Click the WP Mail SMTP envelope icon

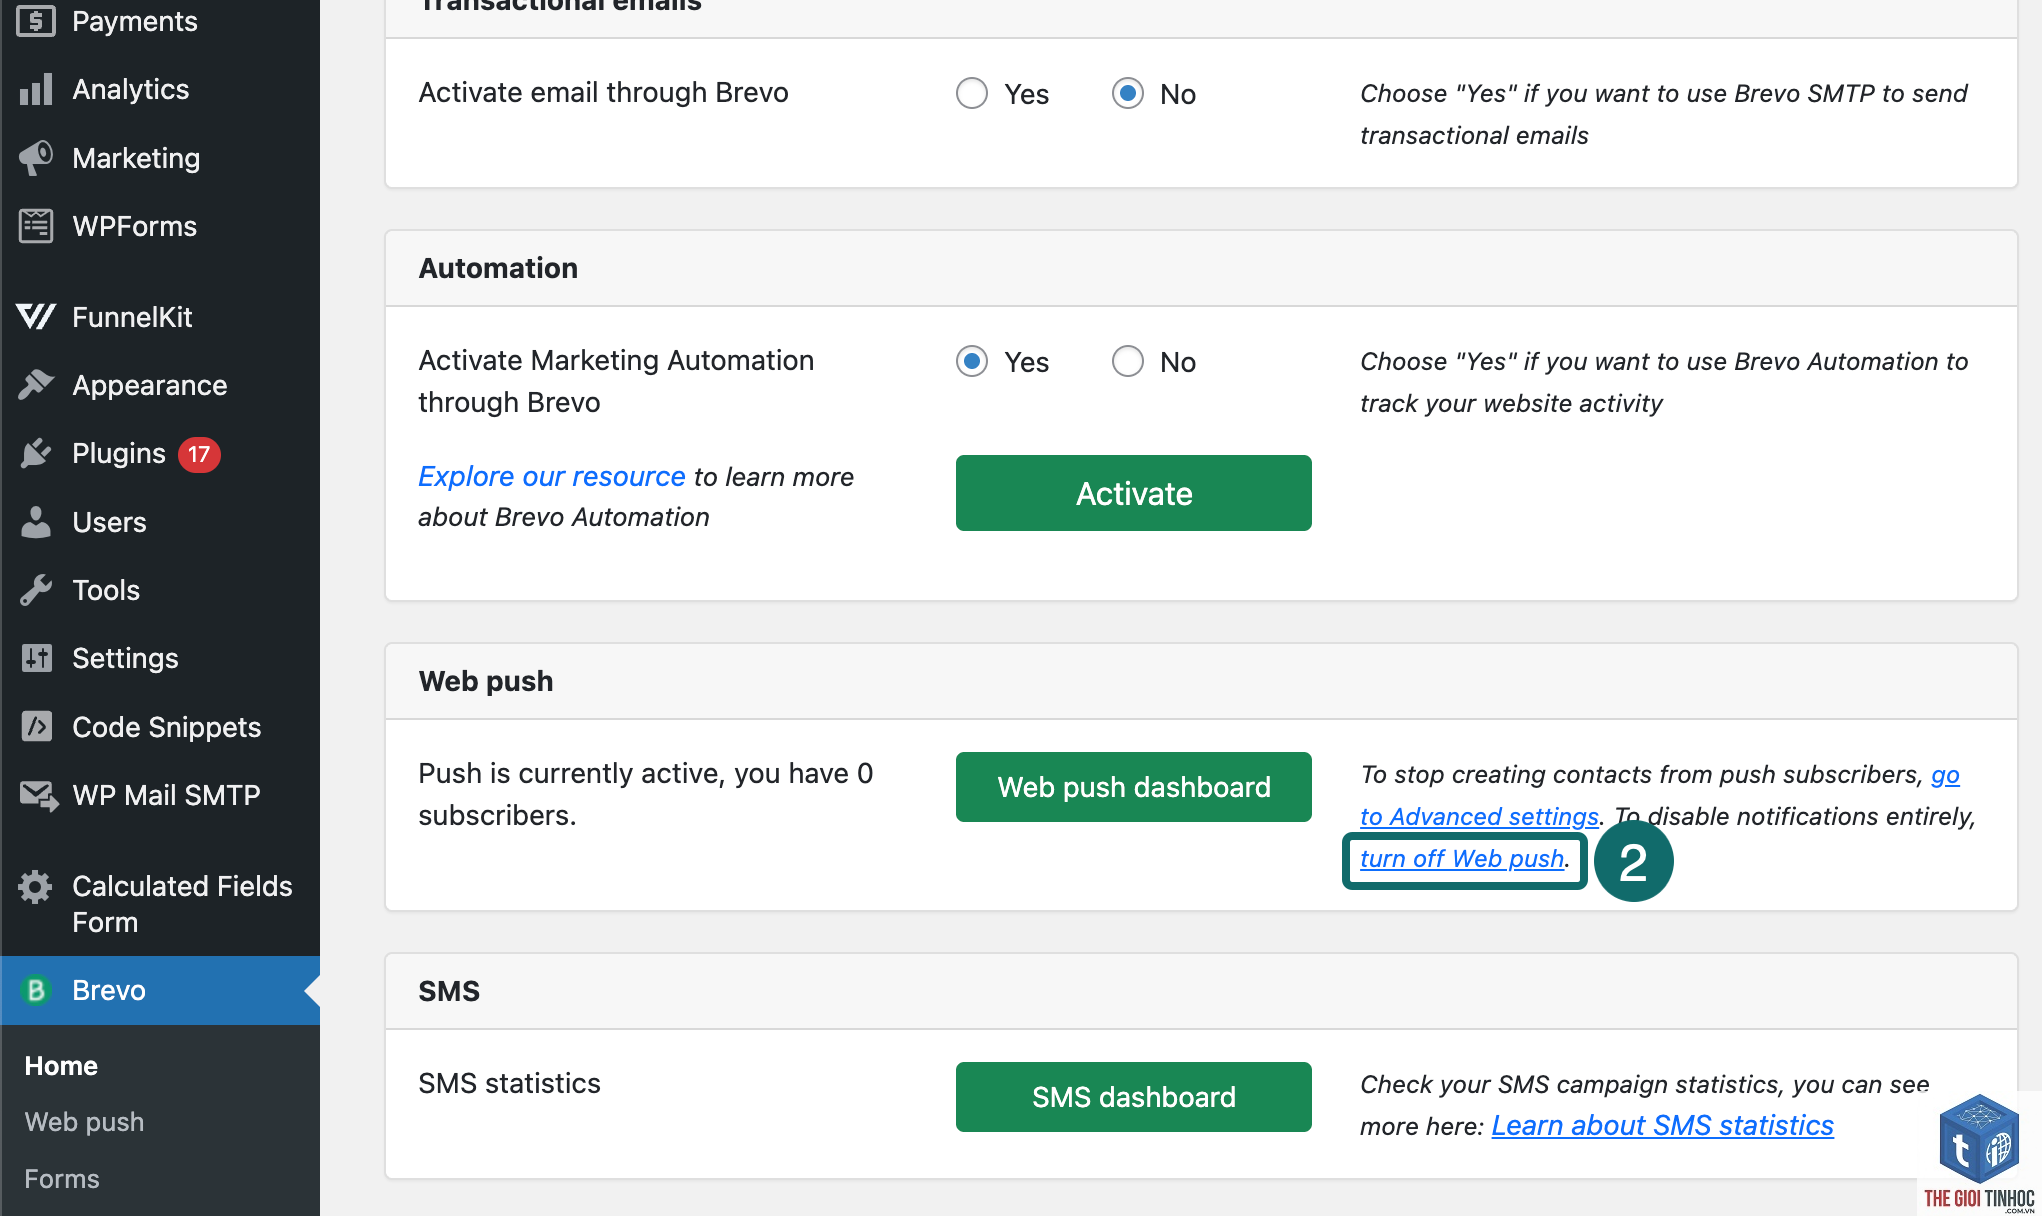pyautogui.click(x=38, y=795)
